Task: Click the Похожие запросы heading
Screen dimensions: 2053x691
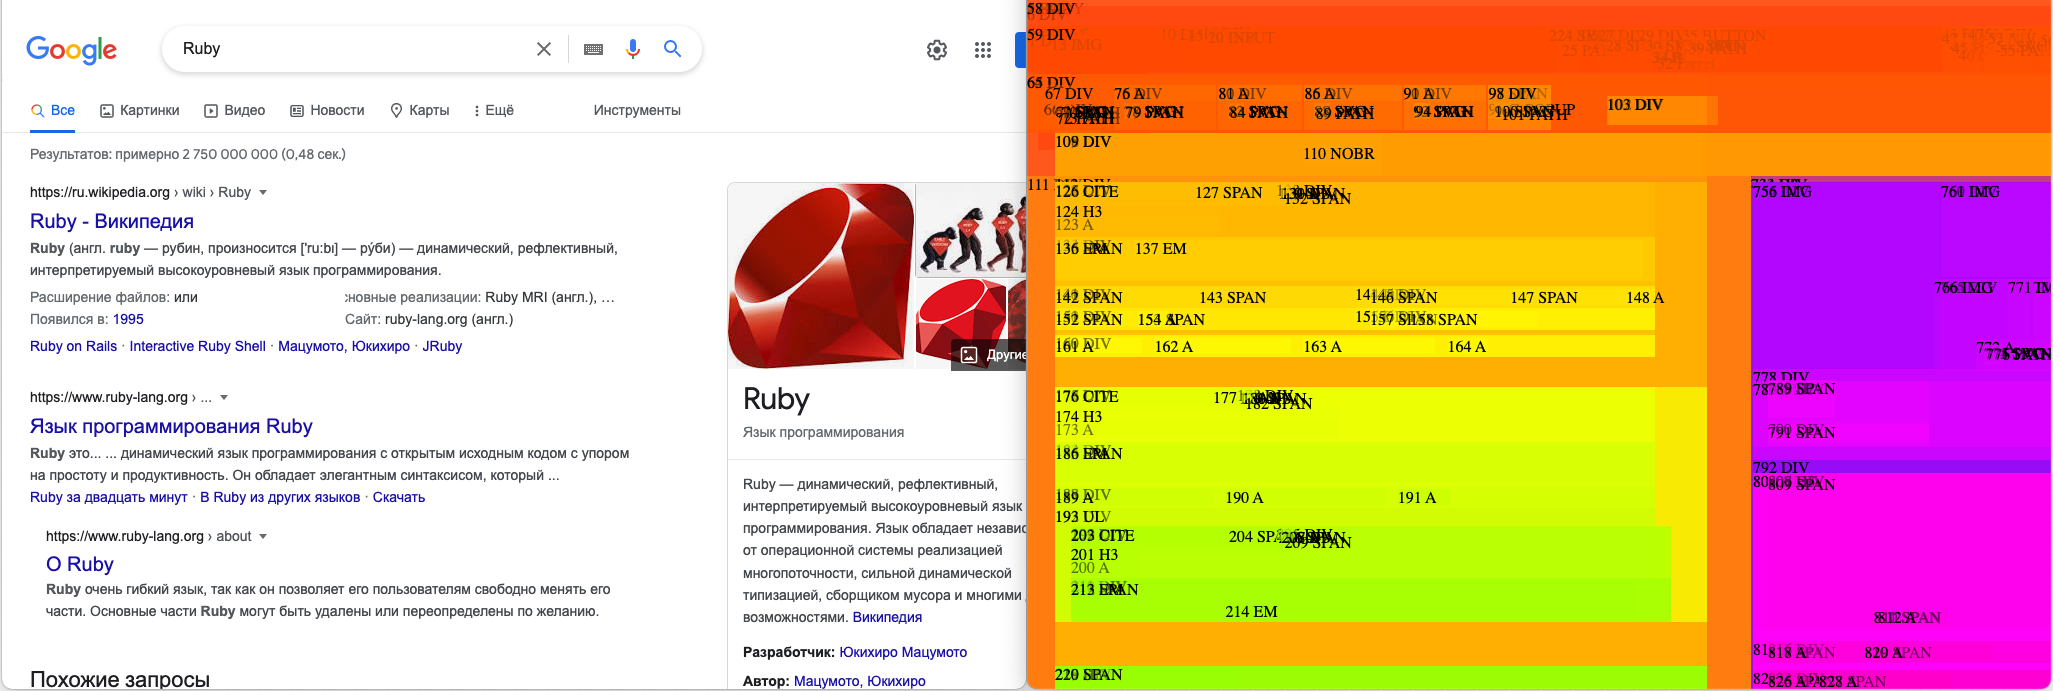Action: coord(120,680)
